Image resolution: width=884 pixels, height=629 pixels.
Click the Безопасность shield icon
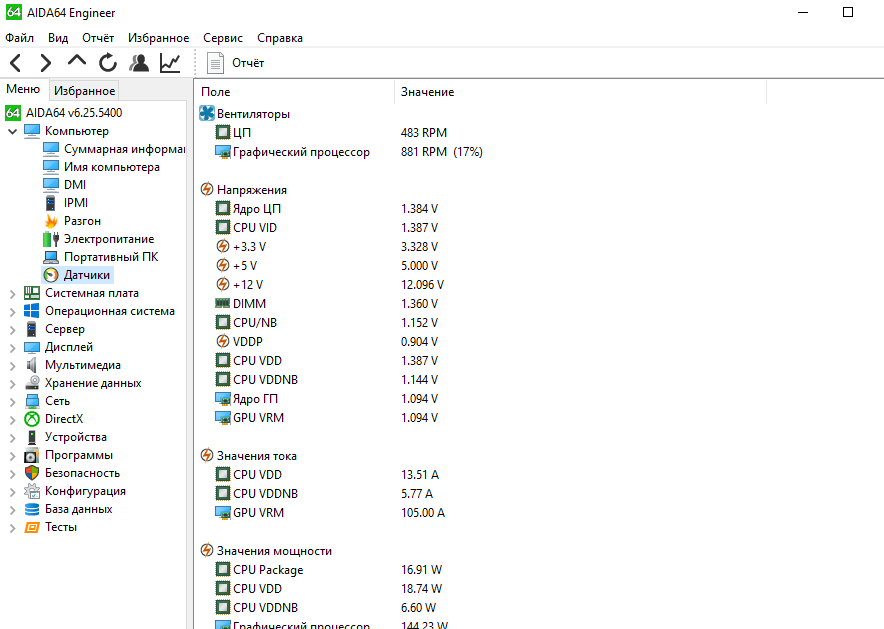32,473
